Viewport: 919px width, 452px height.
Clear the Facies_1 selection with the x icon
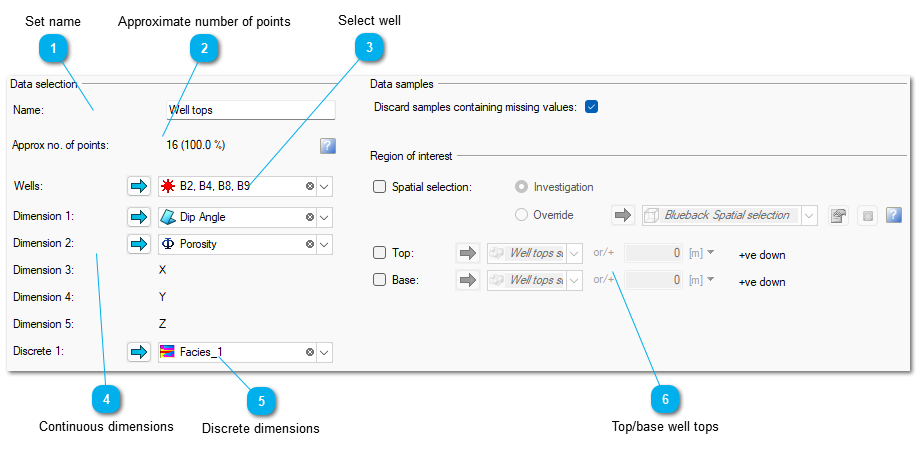click(309, 352)
